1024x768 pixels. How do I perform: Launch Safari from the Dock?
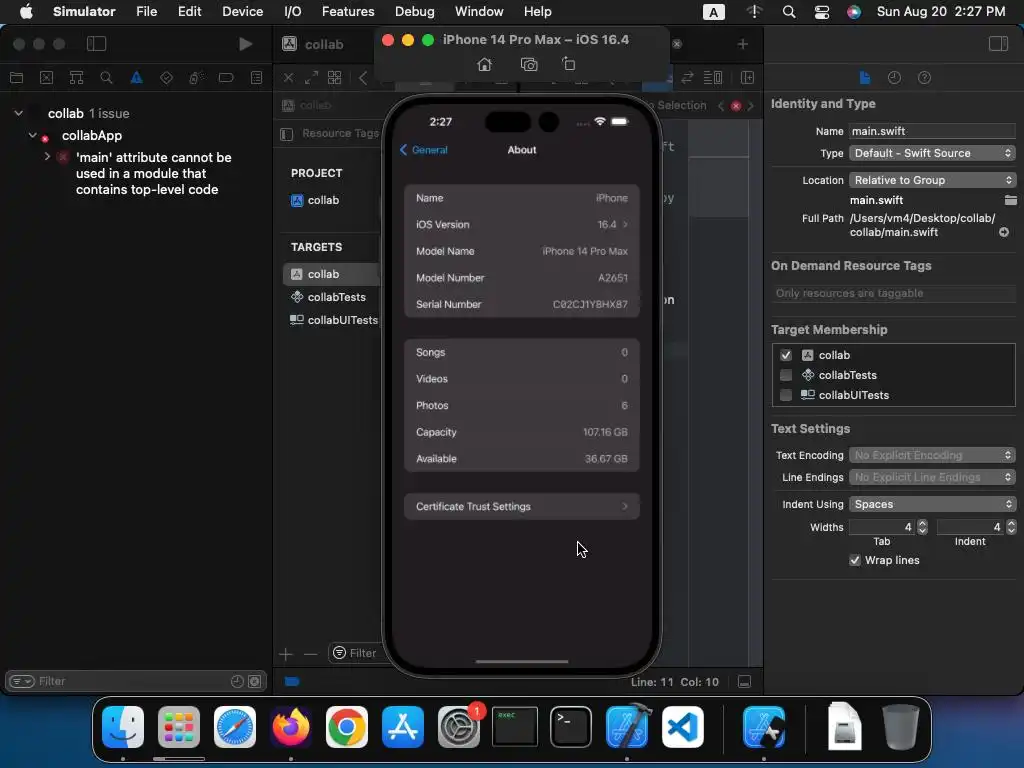tap(235, 727)
